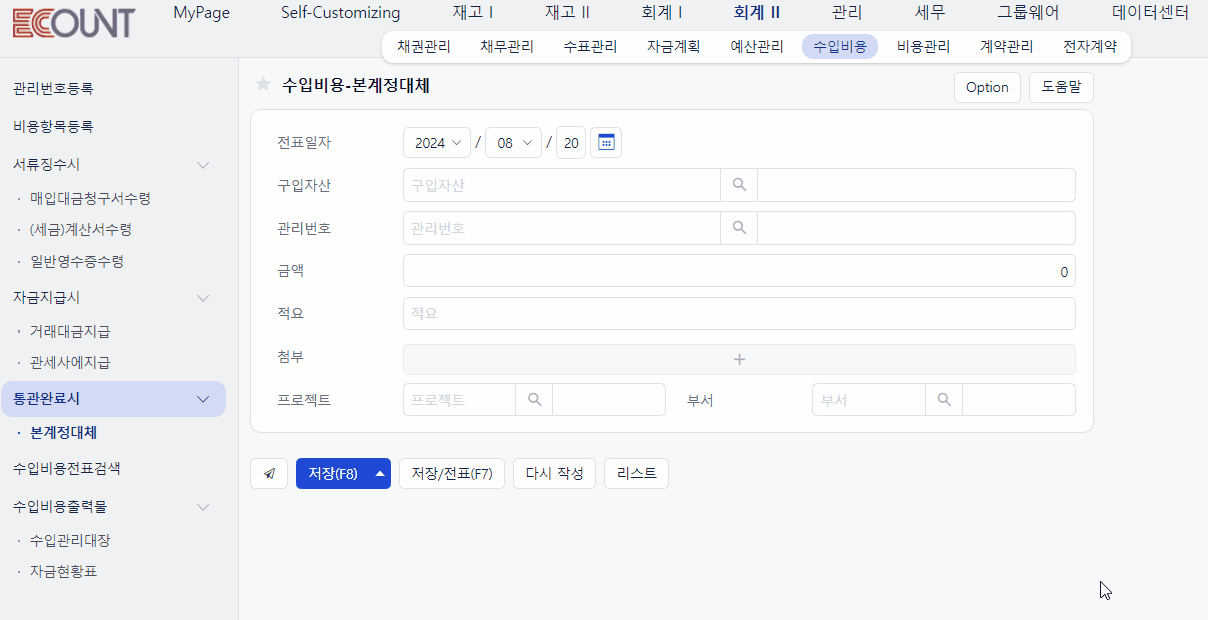Click the 저장/전표(F7) button
Screen dimensions: 1208x620
452,474
